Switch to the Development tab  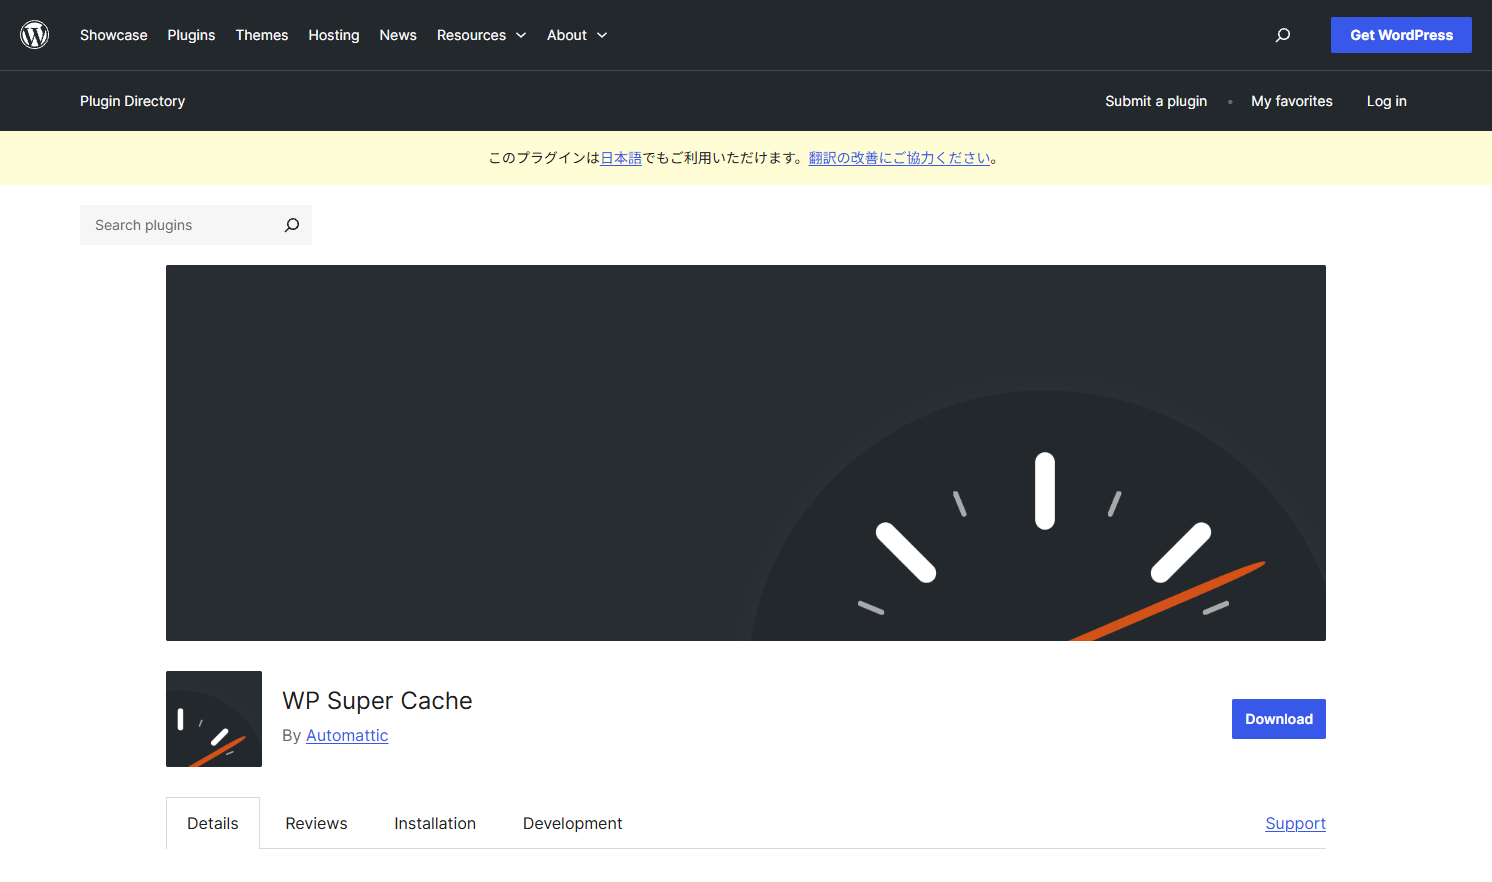click(572, 823)
